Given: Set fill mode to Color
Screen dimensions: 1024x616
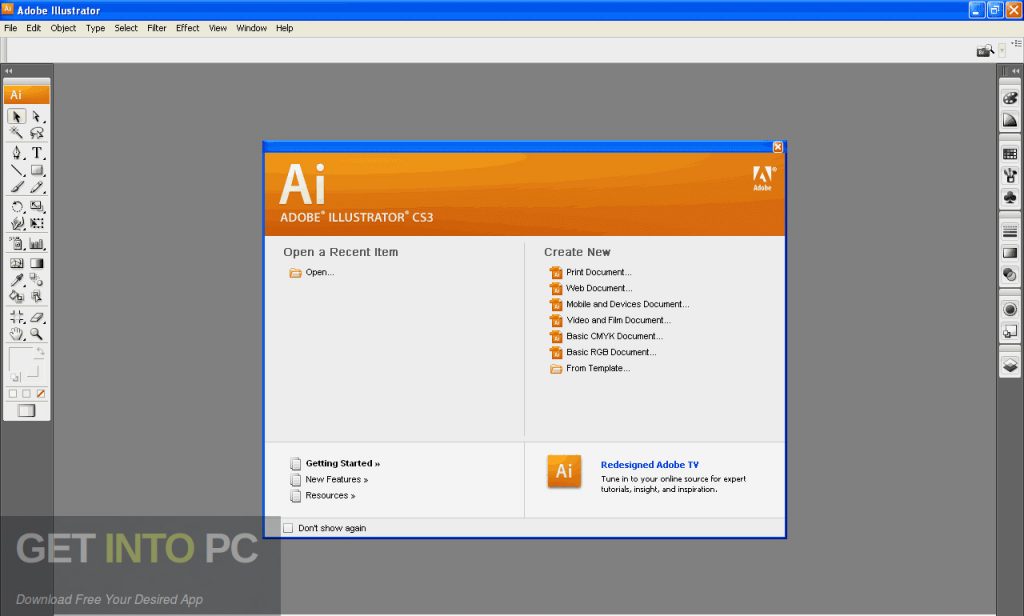Looking at the screenshot, I should [12, 393].
